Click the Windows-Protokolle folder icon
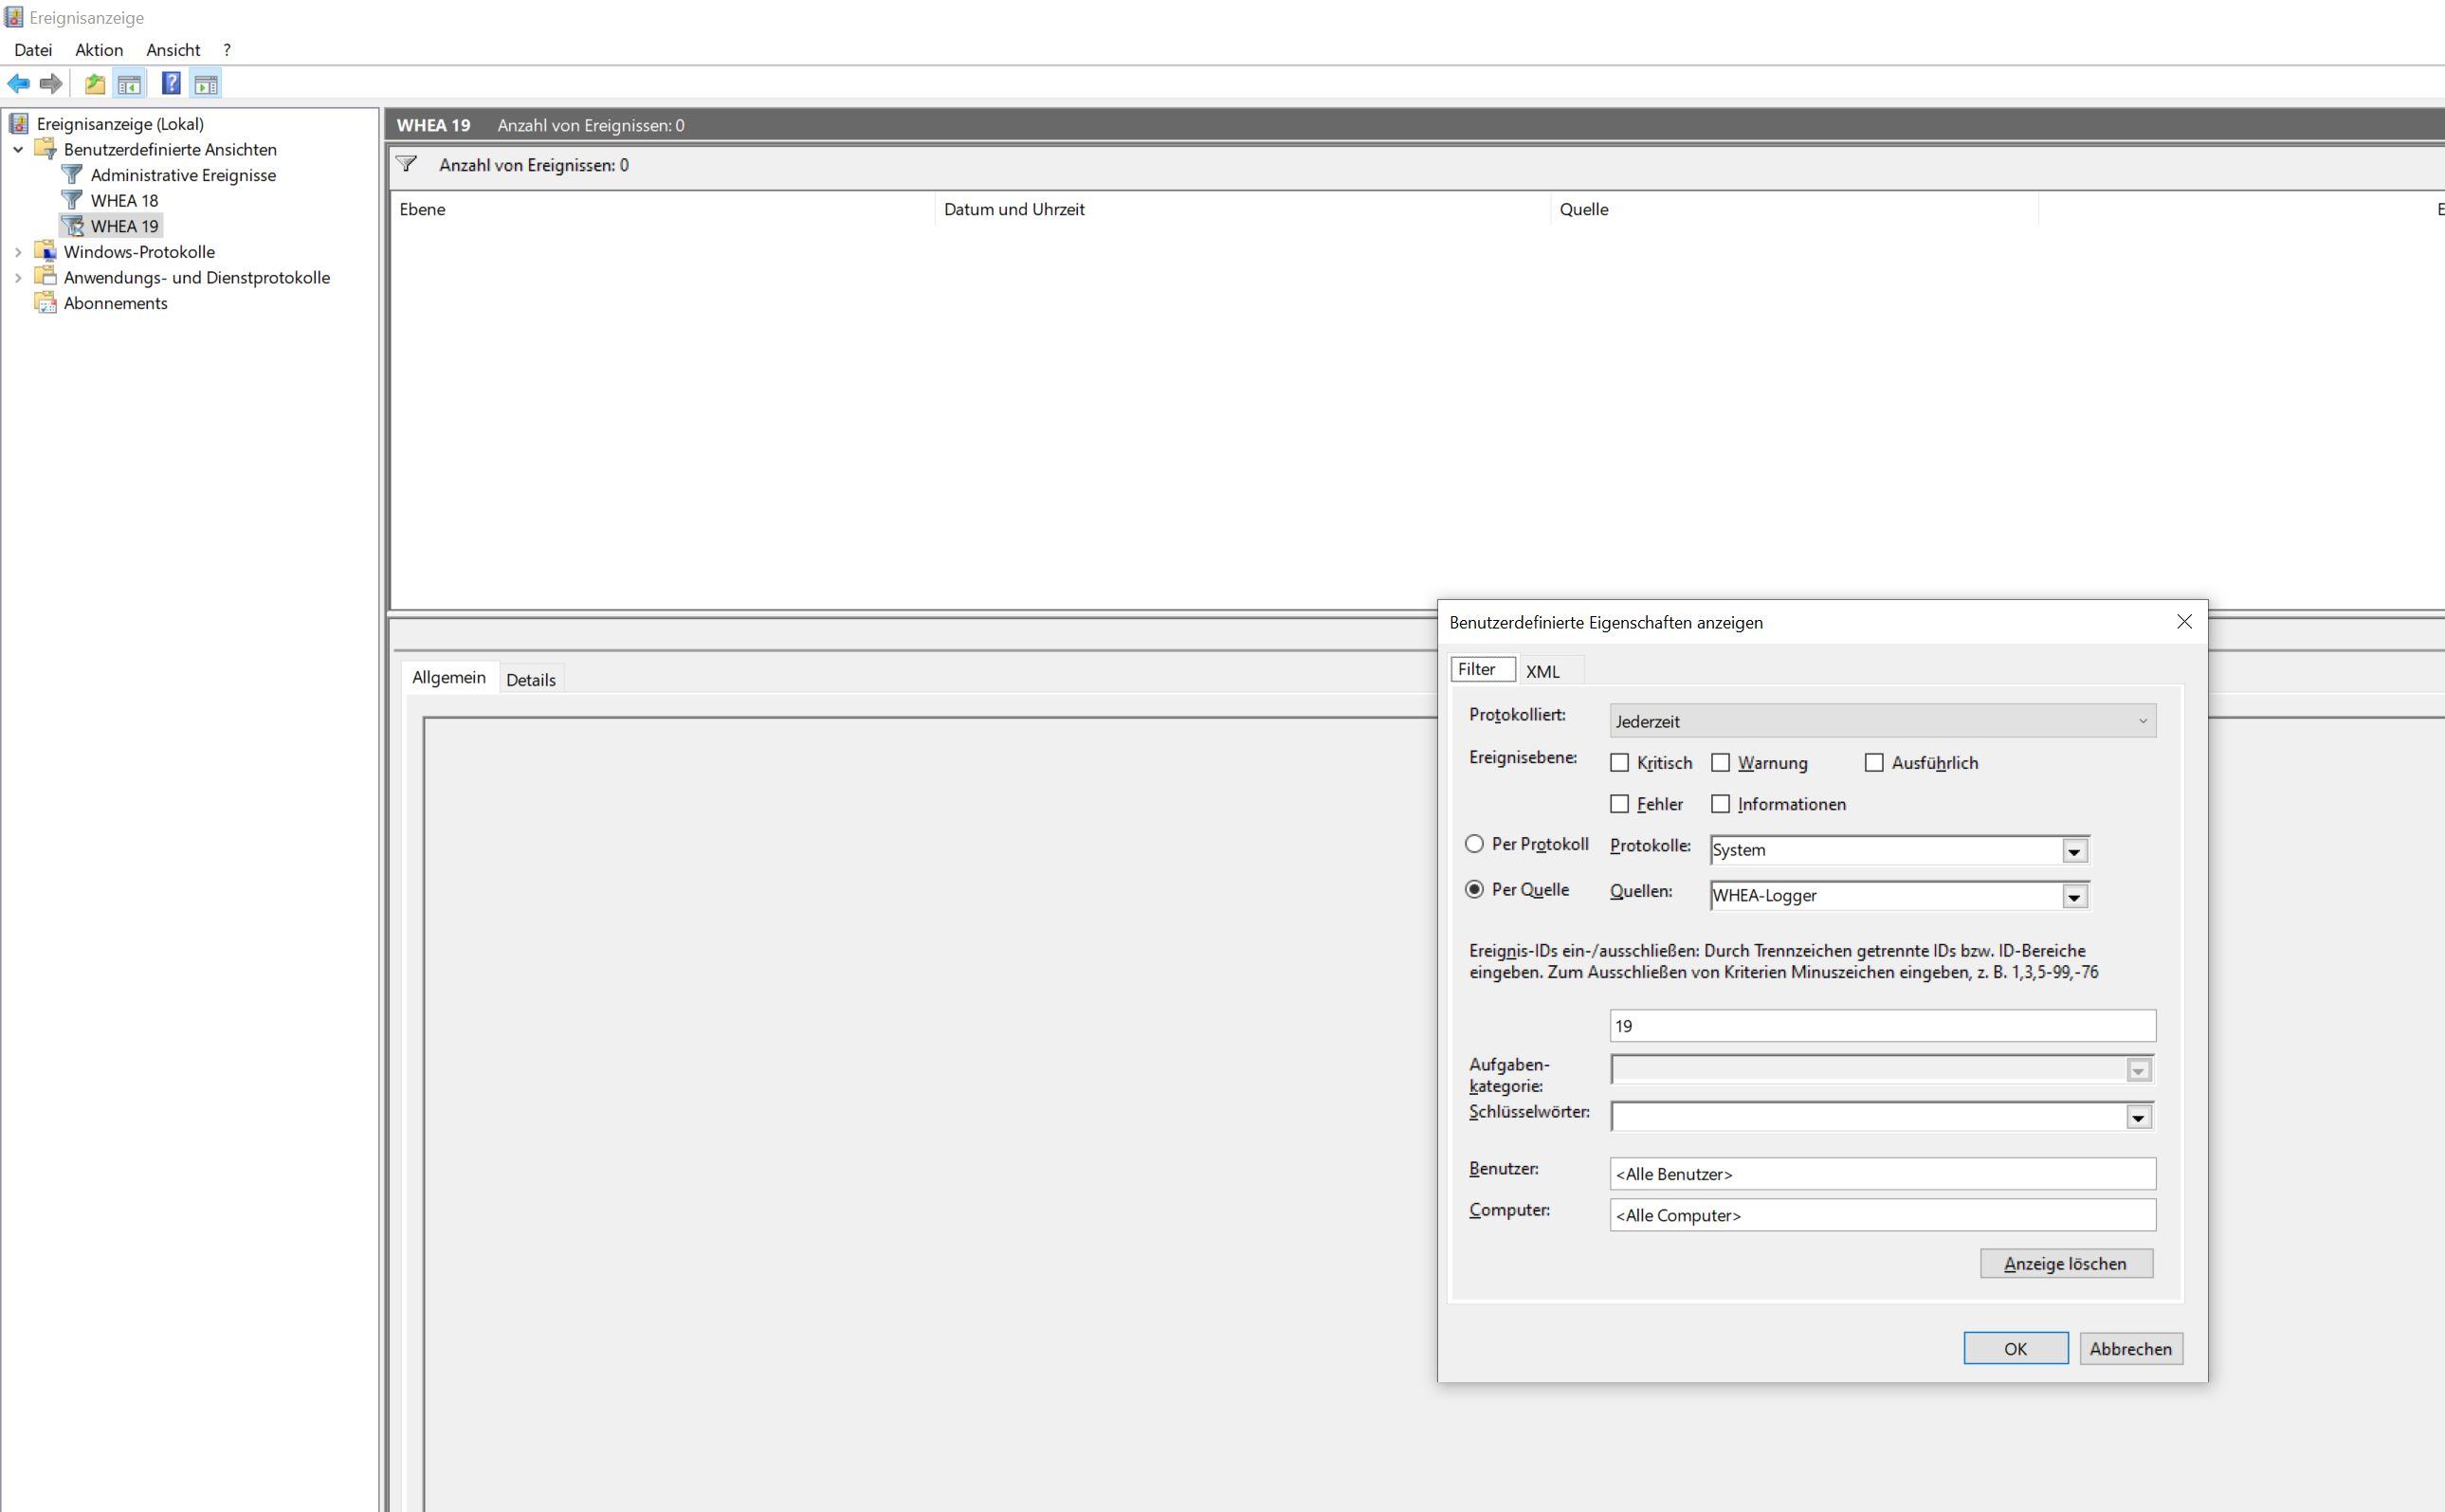Viewport: 2445px width, 1512px height. coord(45,252)
